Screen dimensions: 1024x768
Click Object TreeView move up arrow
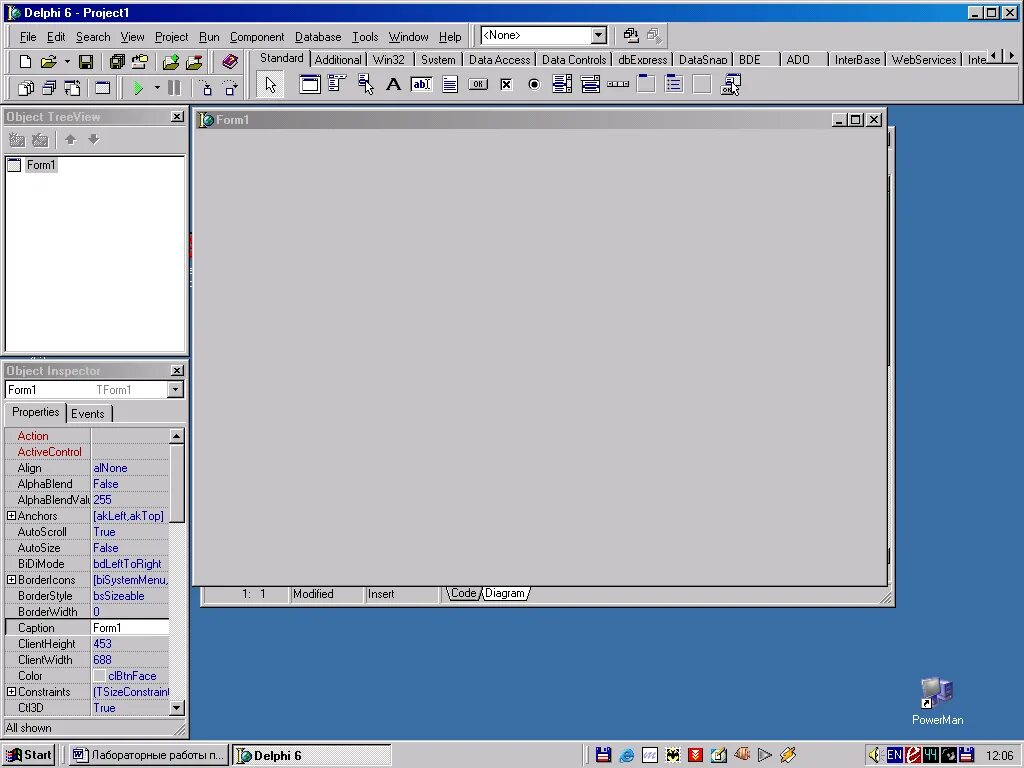pyautogui.click(x=71, y=139)
